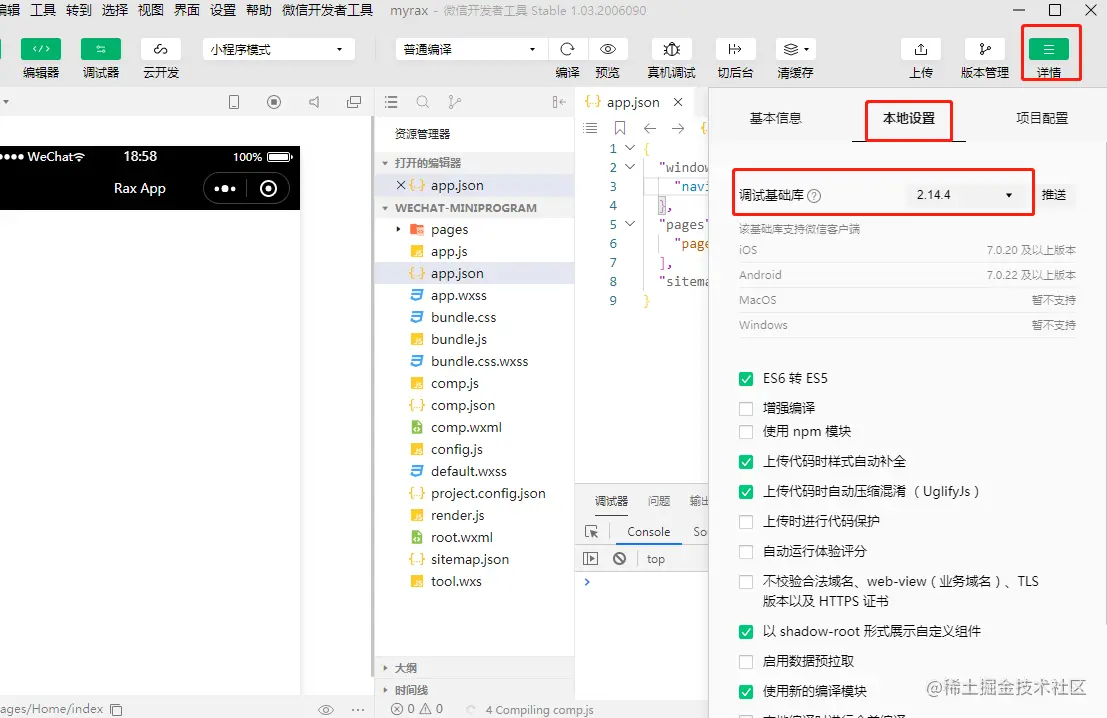Clear the console with the block icon
Viewport: 1107px width, 718px height.
point(619,558)
